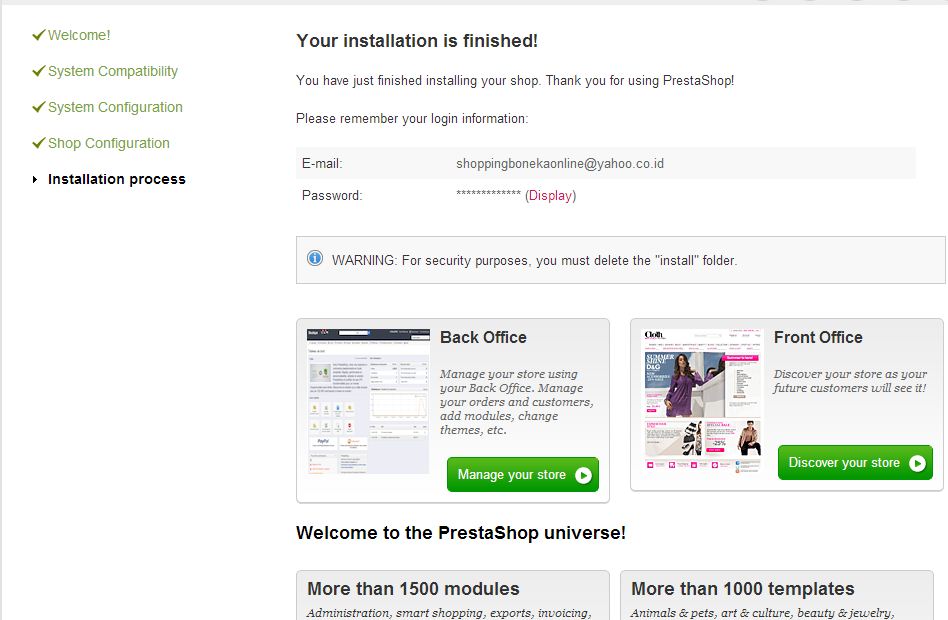Open the Shop Configuration step

[x=109, y=143]
